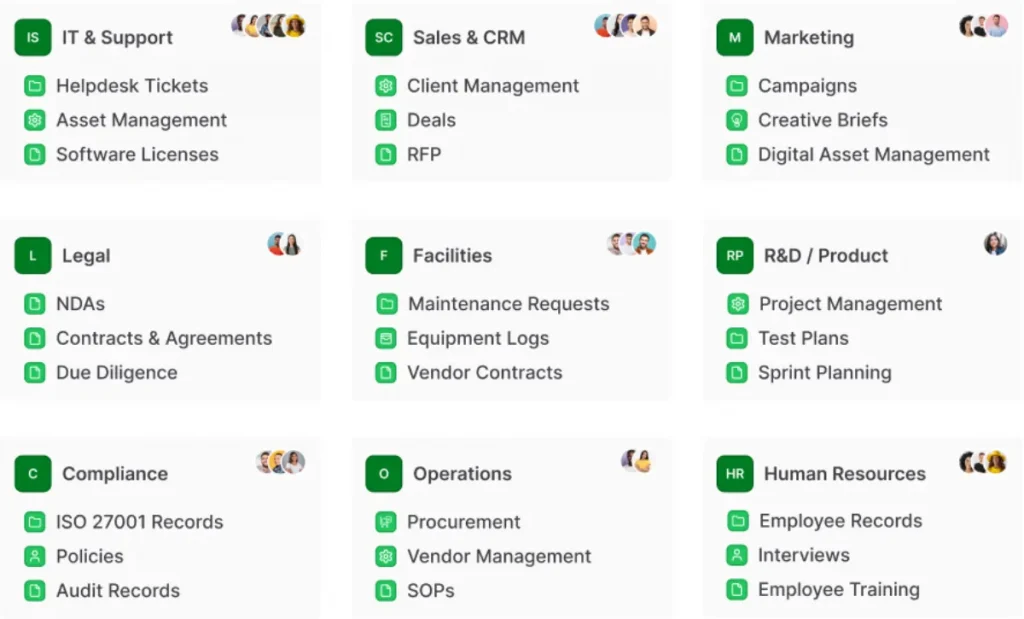The width and height of the screenshot is (1024, 619).
Task: Click the gear icon next to Asset Management
Action: pos(35,120)
